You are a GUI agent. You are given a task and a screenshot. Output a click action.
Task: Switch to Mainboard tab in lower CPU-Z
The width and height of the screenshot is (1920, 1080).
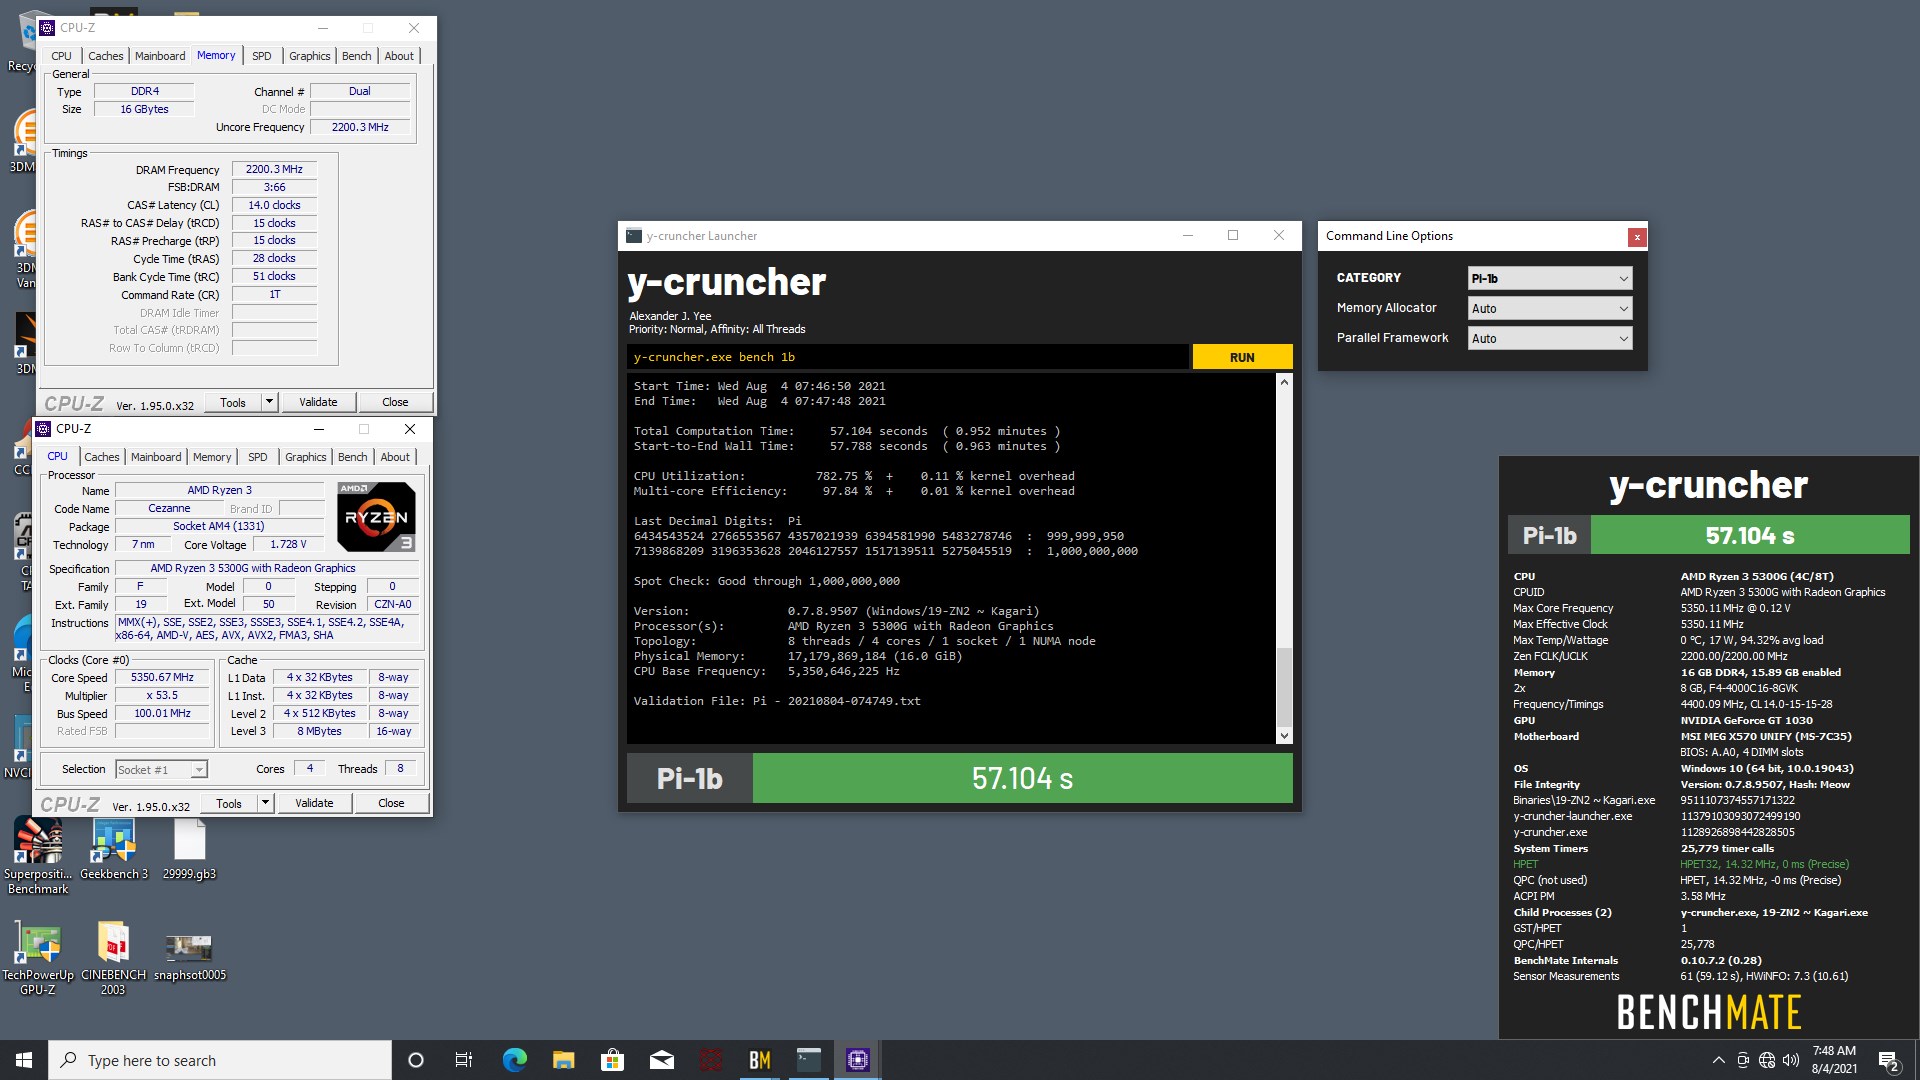tap(156, 457)
